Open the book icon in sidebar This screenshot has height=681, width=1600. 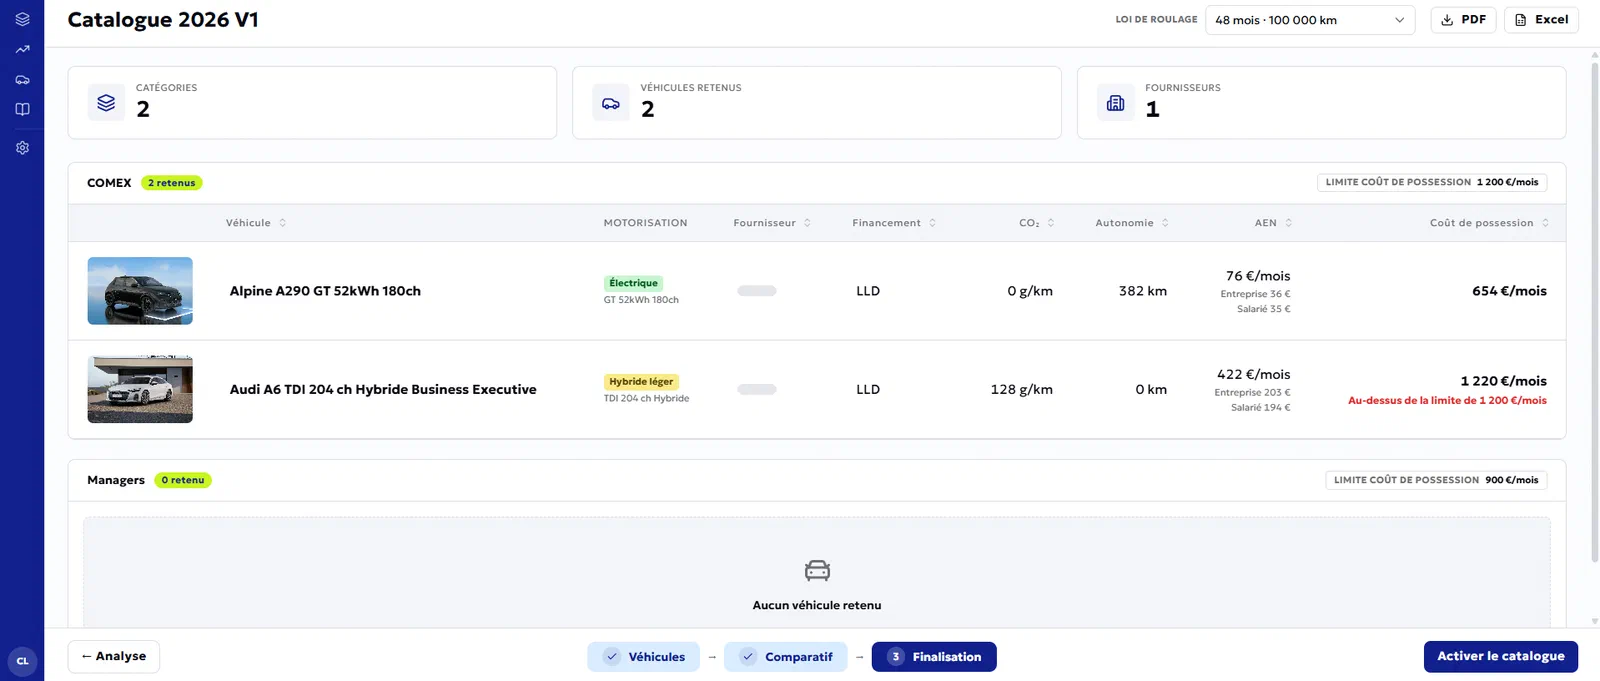click(22, 109)
